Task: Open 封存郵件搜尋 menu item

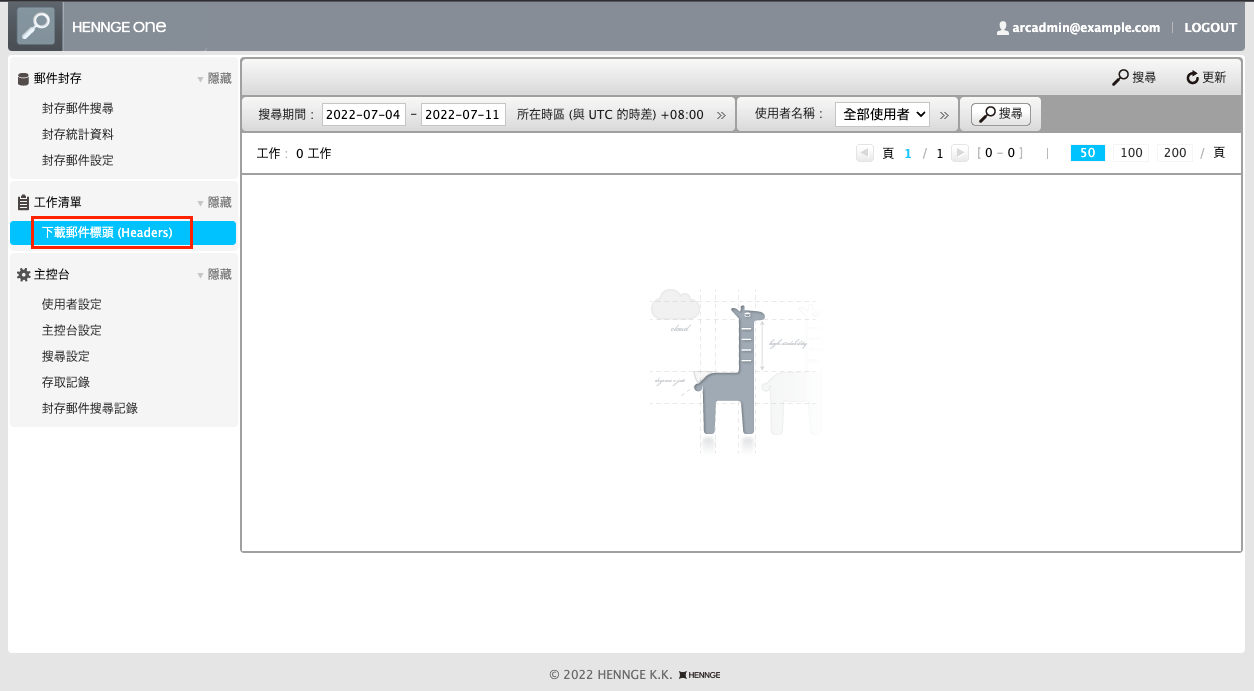Action: 78,108
